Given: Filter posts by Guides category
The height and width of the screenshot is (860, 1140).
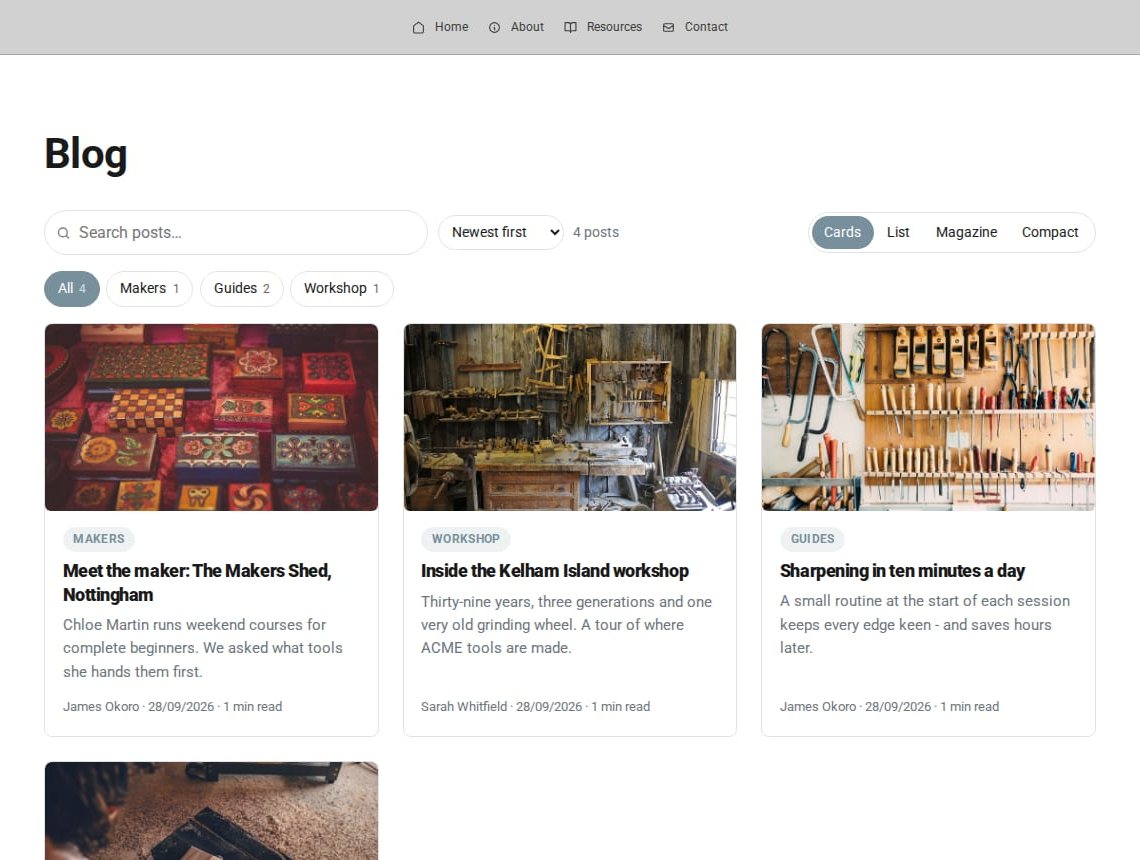Looking at the screenshot, I should 241,289.
